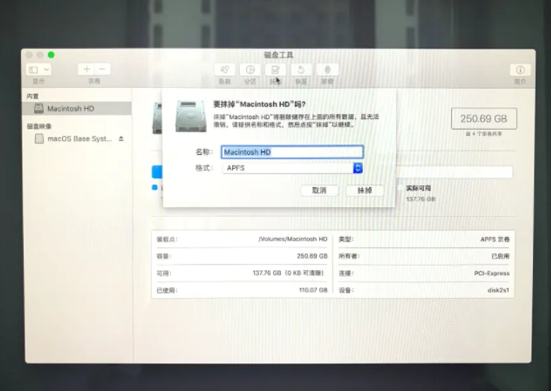Click the remove volume minus button
551x391 pixels.
pyautogui.click(x=102, y=69)
